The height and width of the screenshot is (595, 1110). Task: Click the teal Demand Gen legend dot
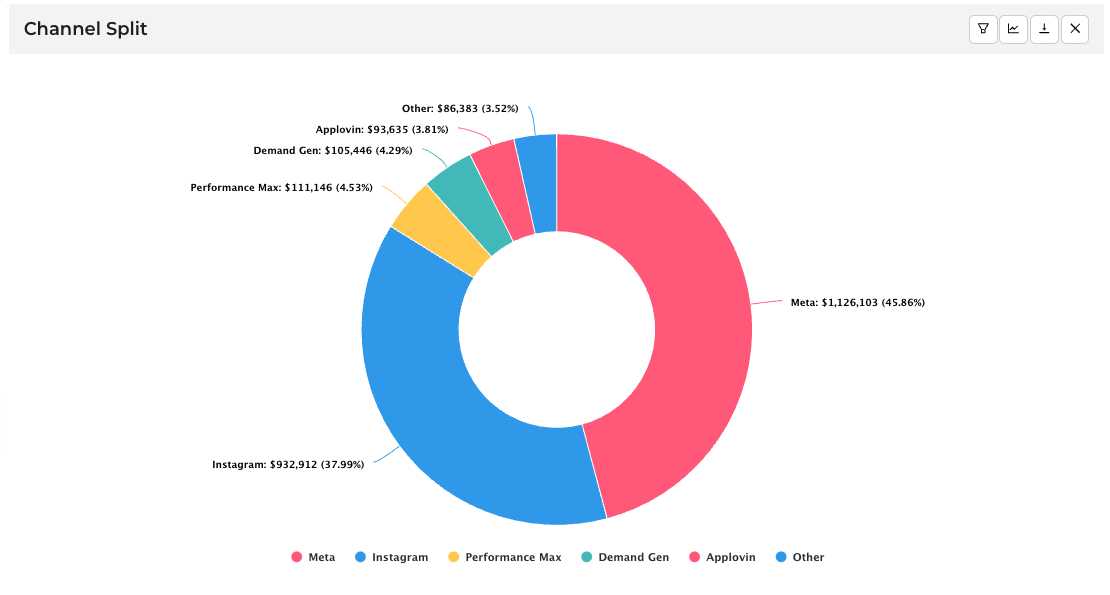590,557
